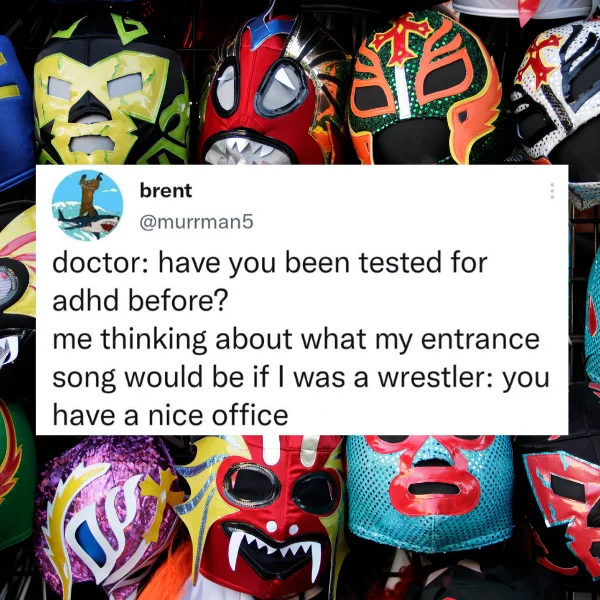
Task: Select the blue mask at top left edge
Action: pos(15,111)
